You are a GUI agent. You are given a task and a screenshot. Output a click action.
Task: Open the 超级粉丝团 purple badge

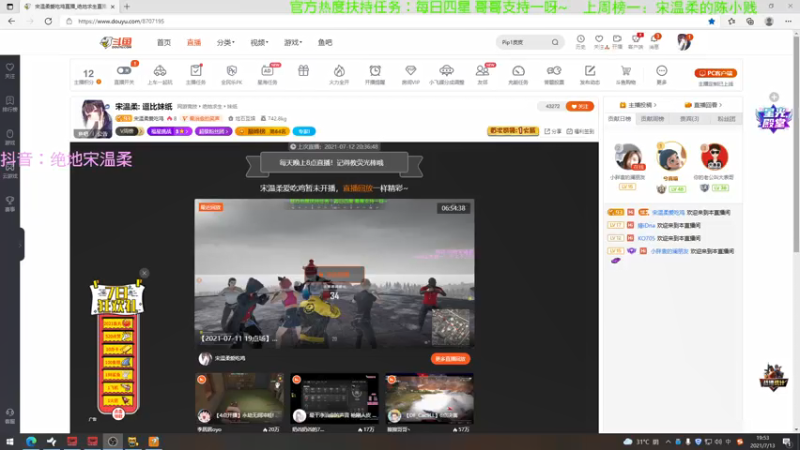[213, 131]
